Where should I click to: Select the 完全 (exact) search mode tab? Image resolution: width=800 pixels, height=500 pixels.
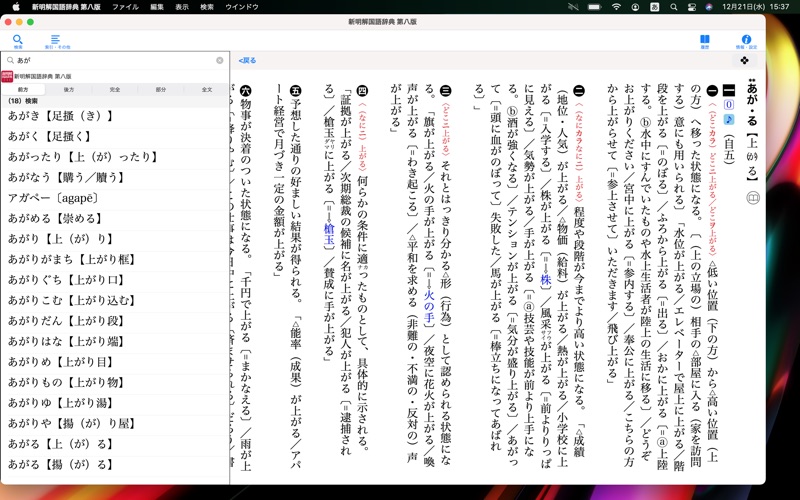point(115,89)
